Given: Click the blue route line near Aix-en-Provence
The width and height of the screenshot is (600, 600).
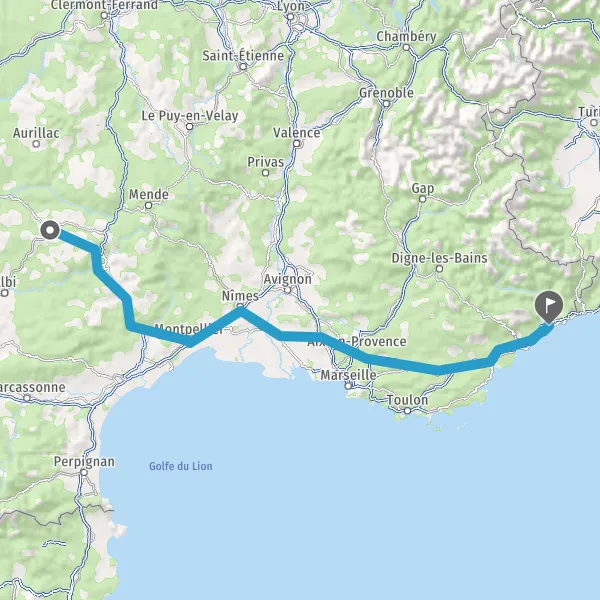Looking at the screenshot, I should tap(344, 347).
